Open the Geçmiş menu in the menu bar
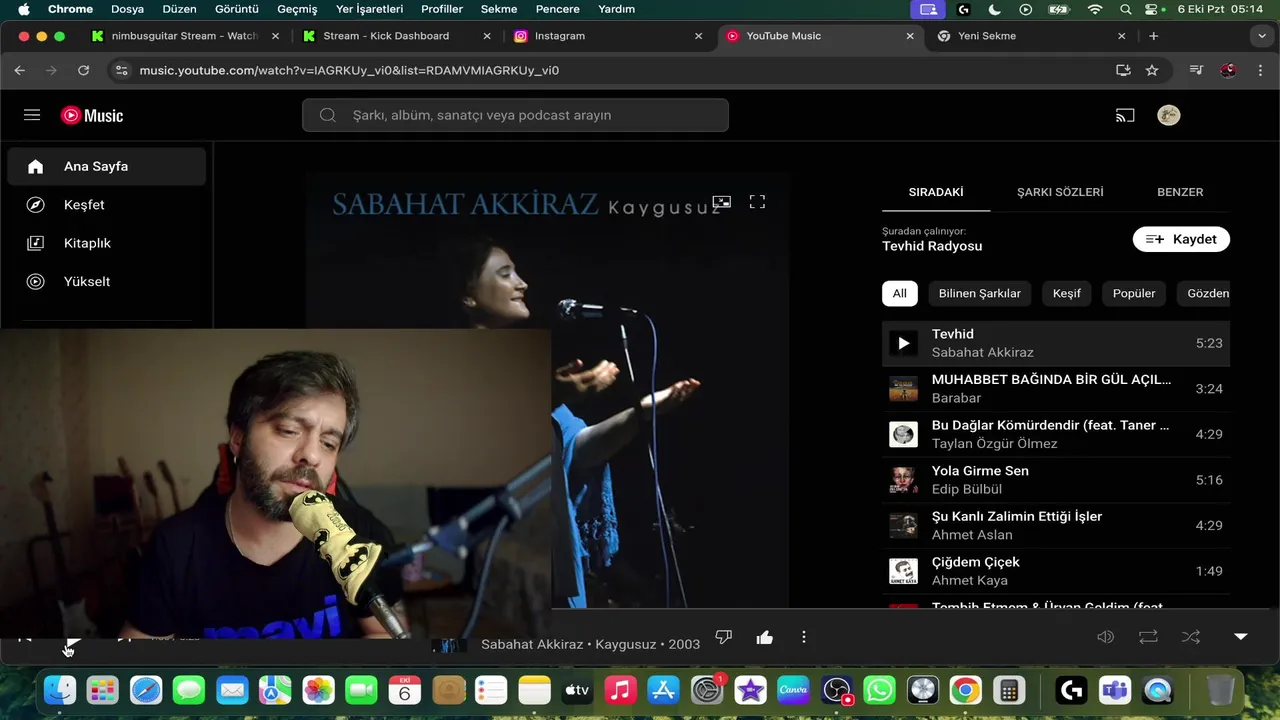The height and width of the screenshot is (720, 1280). (297, 9)
